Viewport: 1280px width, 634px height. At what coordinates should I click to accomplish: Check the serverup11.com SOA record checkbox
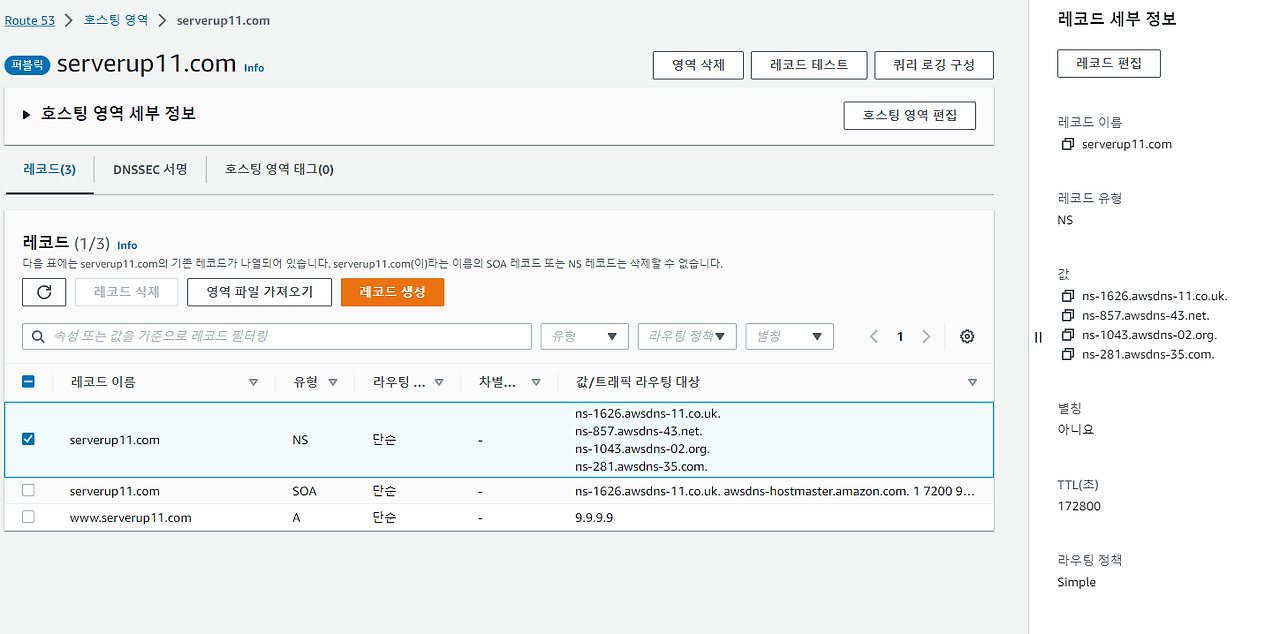[28, 490]
